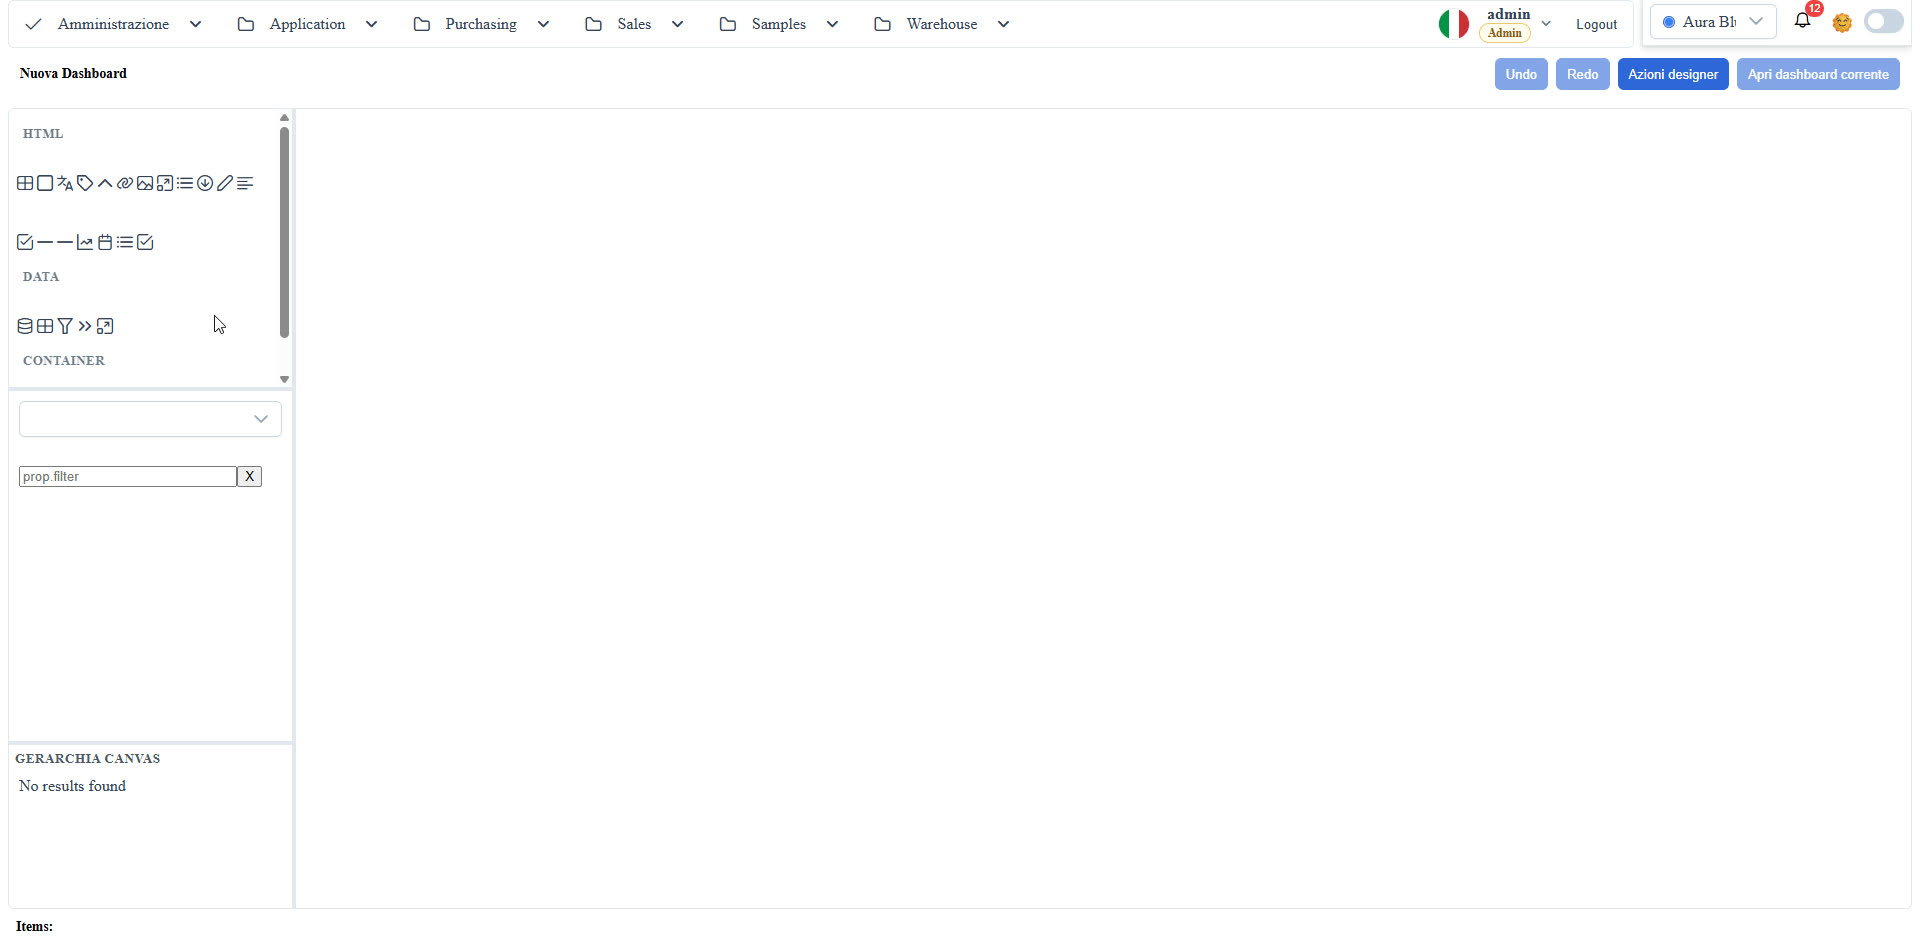Select the check-square icon after the list icon
Screen dimensions: 1920x945
click(x=145, y=242)
